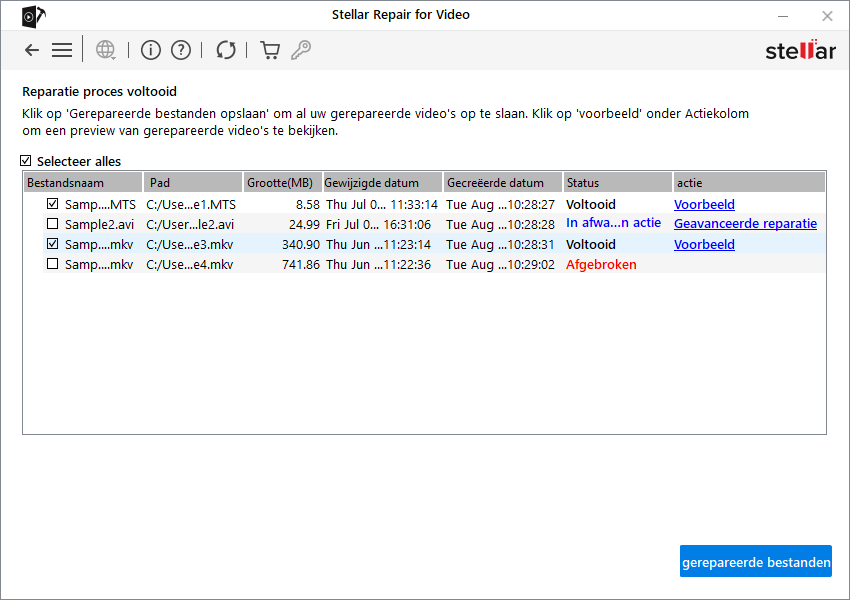Viewport: 850px width, 600px height.
Task: Sort by the Status column header
Action: pos(617,183)
